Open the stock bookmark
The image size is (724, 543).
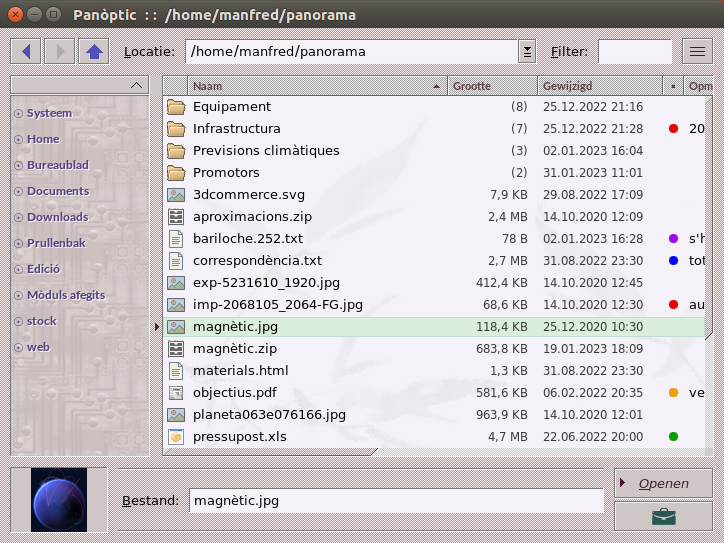tap(42, 321)
